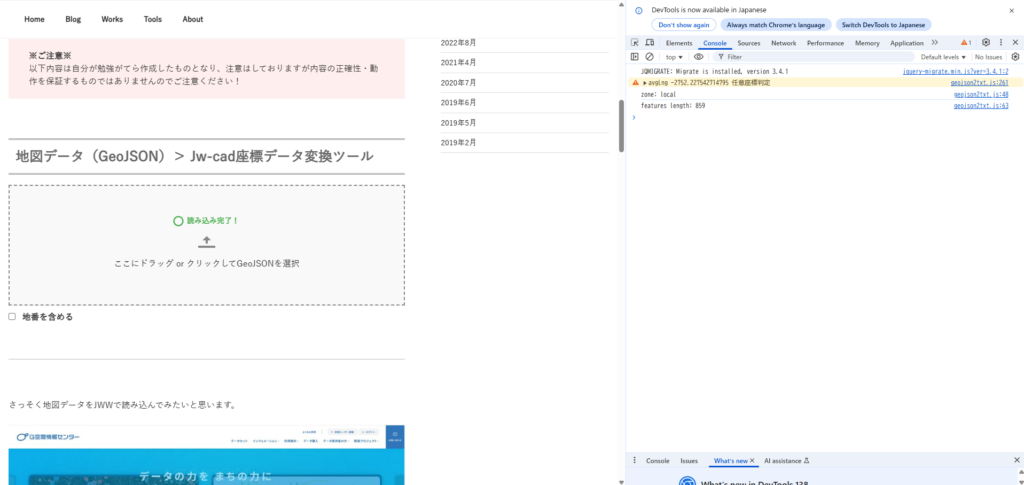The height and width of the screenshot is (485, 1024).
Task: Open the Default levels dropdown
Action: point(943,57)
